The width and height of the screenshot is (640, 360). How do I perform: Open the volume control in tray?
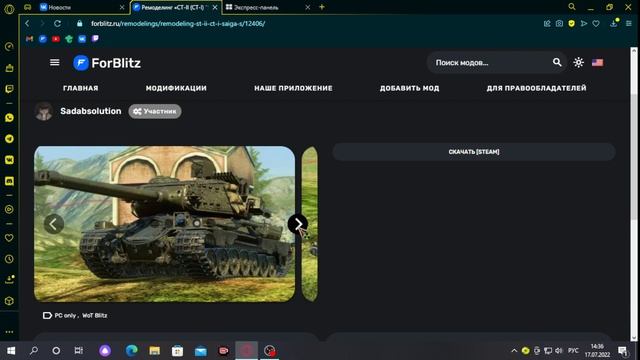pos(559,351)
